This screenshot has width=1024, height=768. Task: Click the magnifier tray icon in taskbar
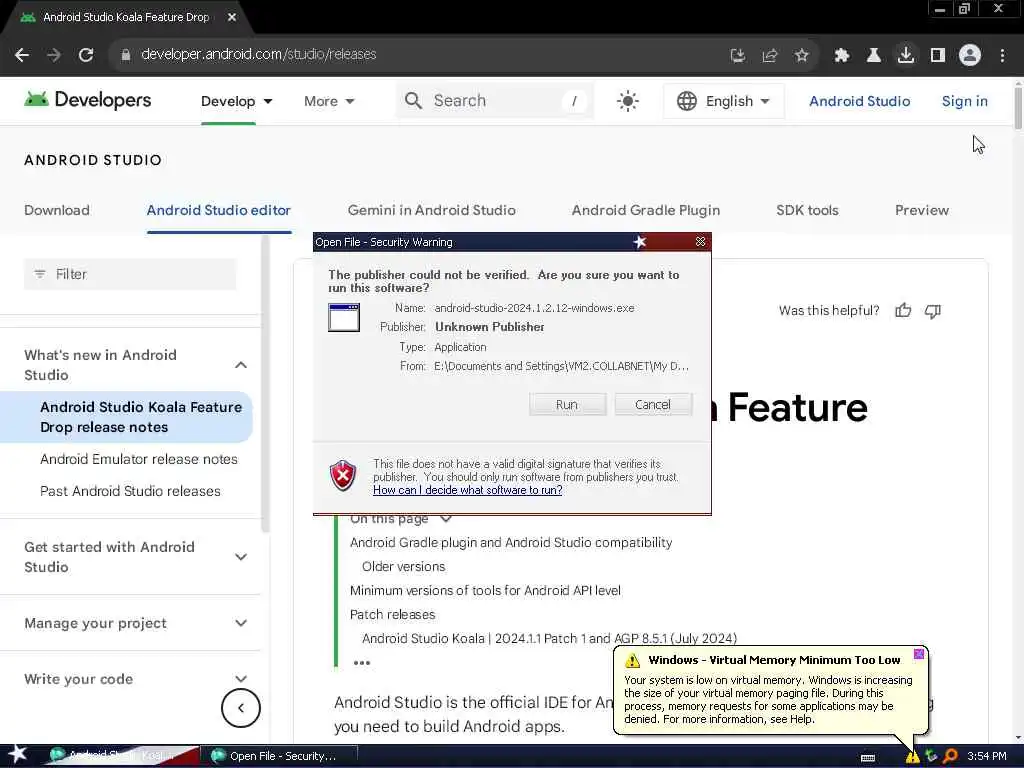[950, 756]
